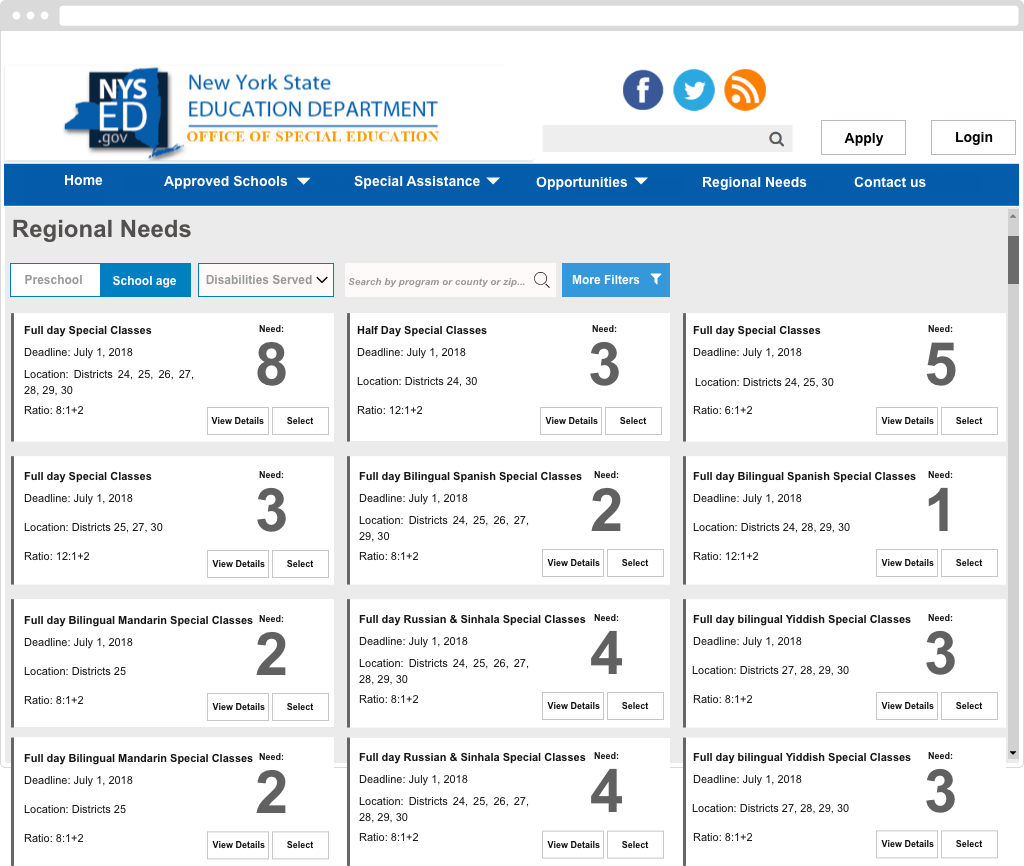Viewport: 1024px width, 866px height.
Task: Click the funnel icon on More Filters
Action: tap(656, 280)
